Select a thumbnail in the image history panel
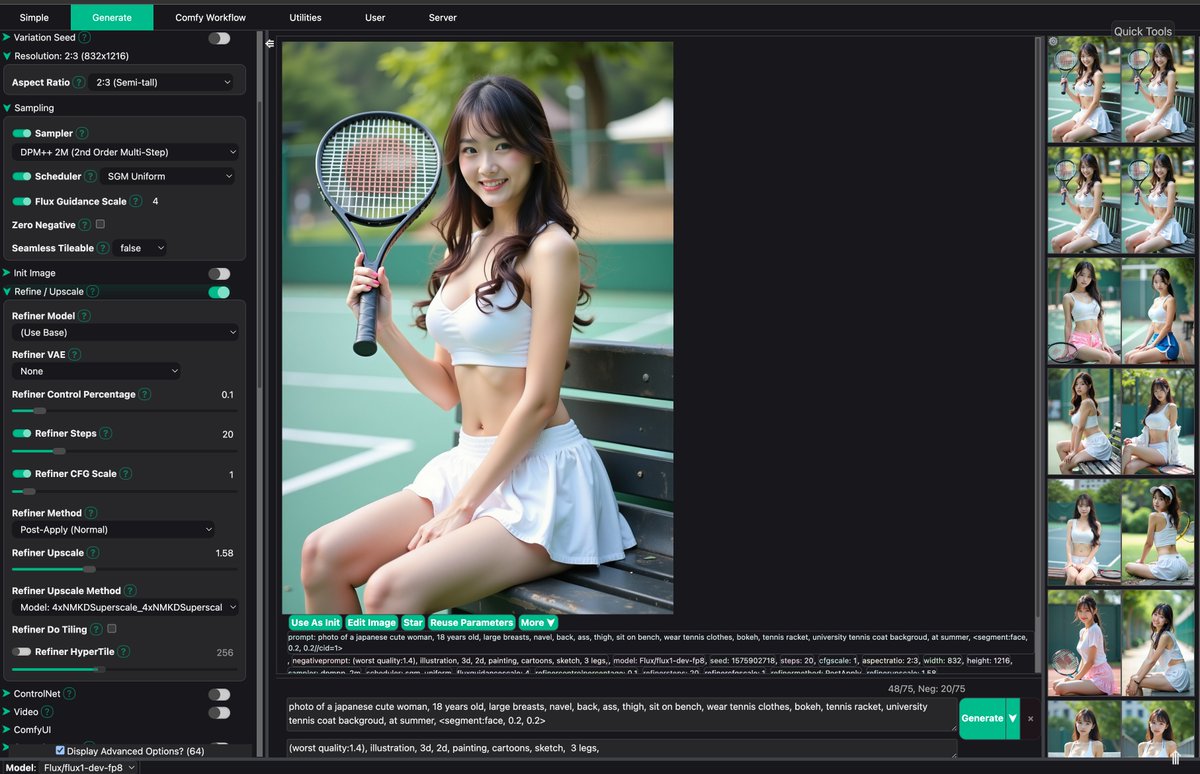The width and height of the screenshot is (1200, 774). pos(1083,90)
